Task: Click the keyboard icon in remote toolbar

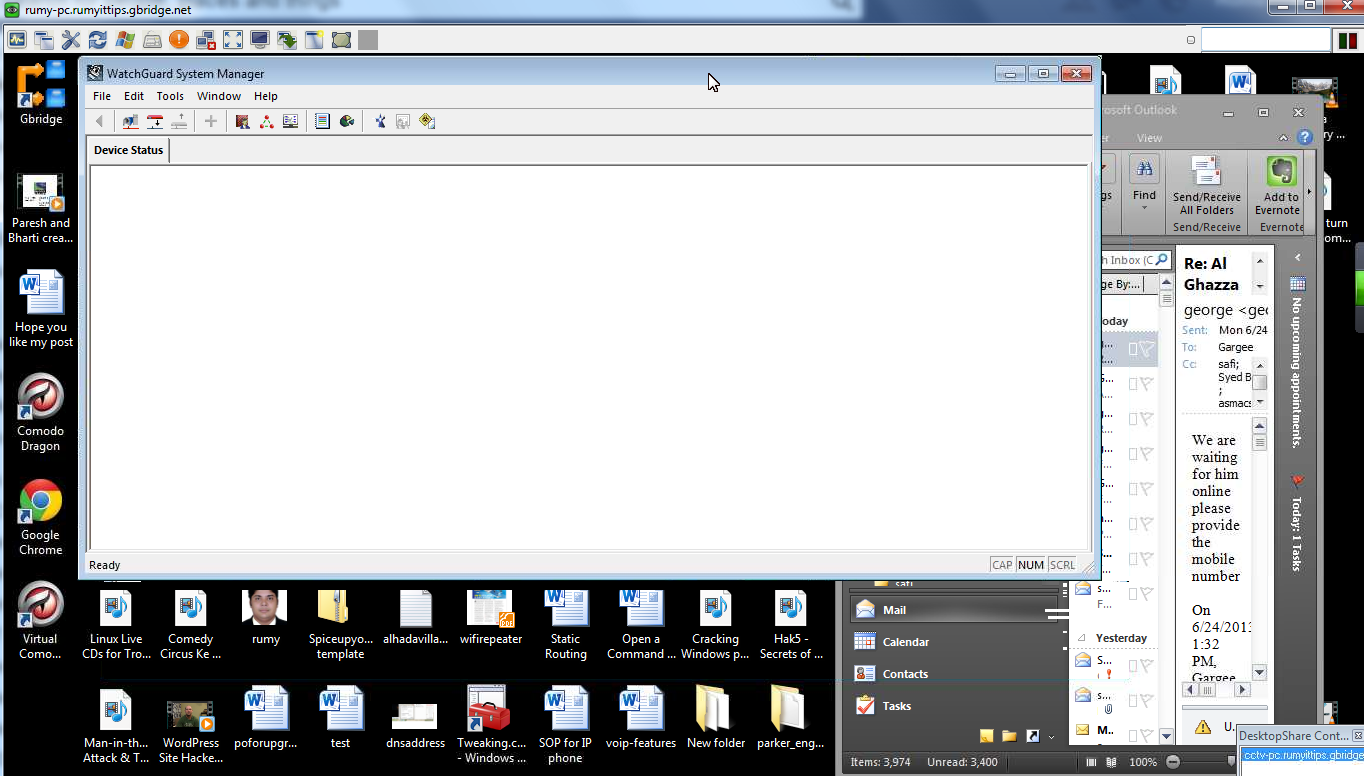Action: point(152,40)
